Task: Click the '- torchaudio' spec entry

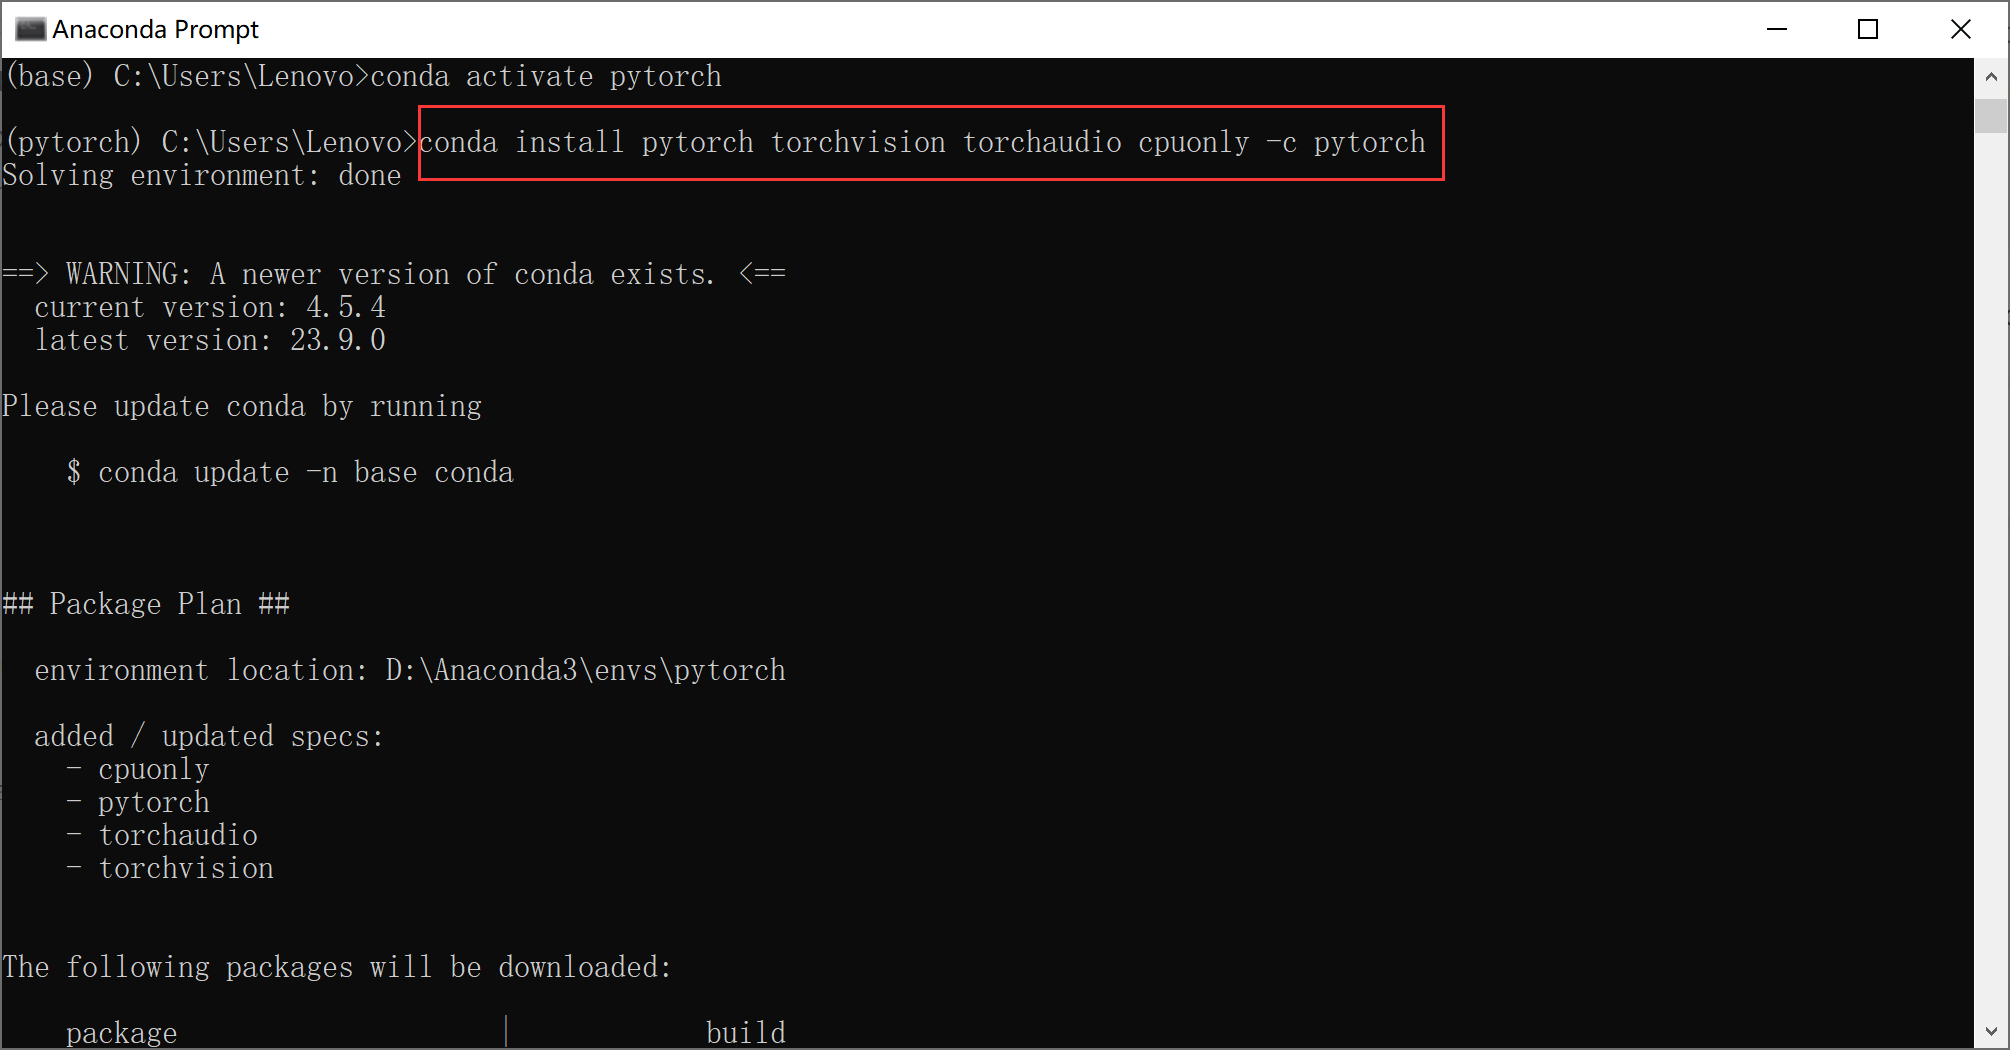Action: 162,835
